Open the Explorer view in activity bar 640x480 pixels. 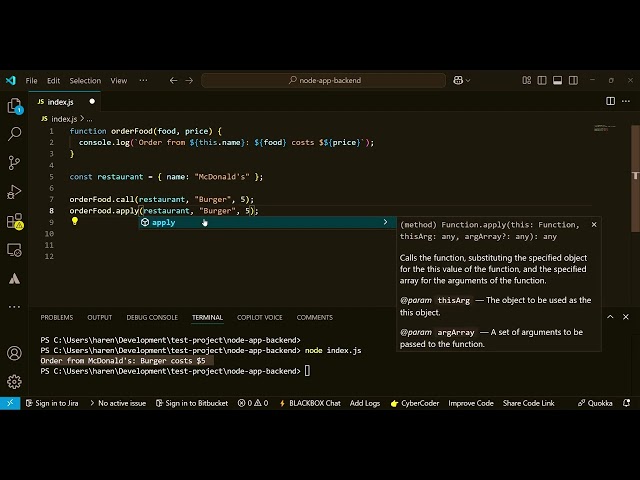point(15,106)
